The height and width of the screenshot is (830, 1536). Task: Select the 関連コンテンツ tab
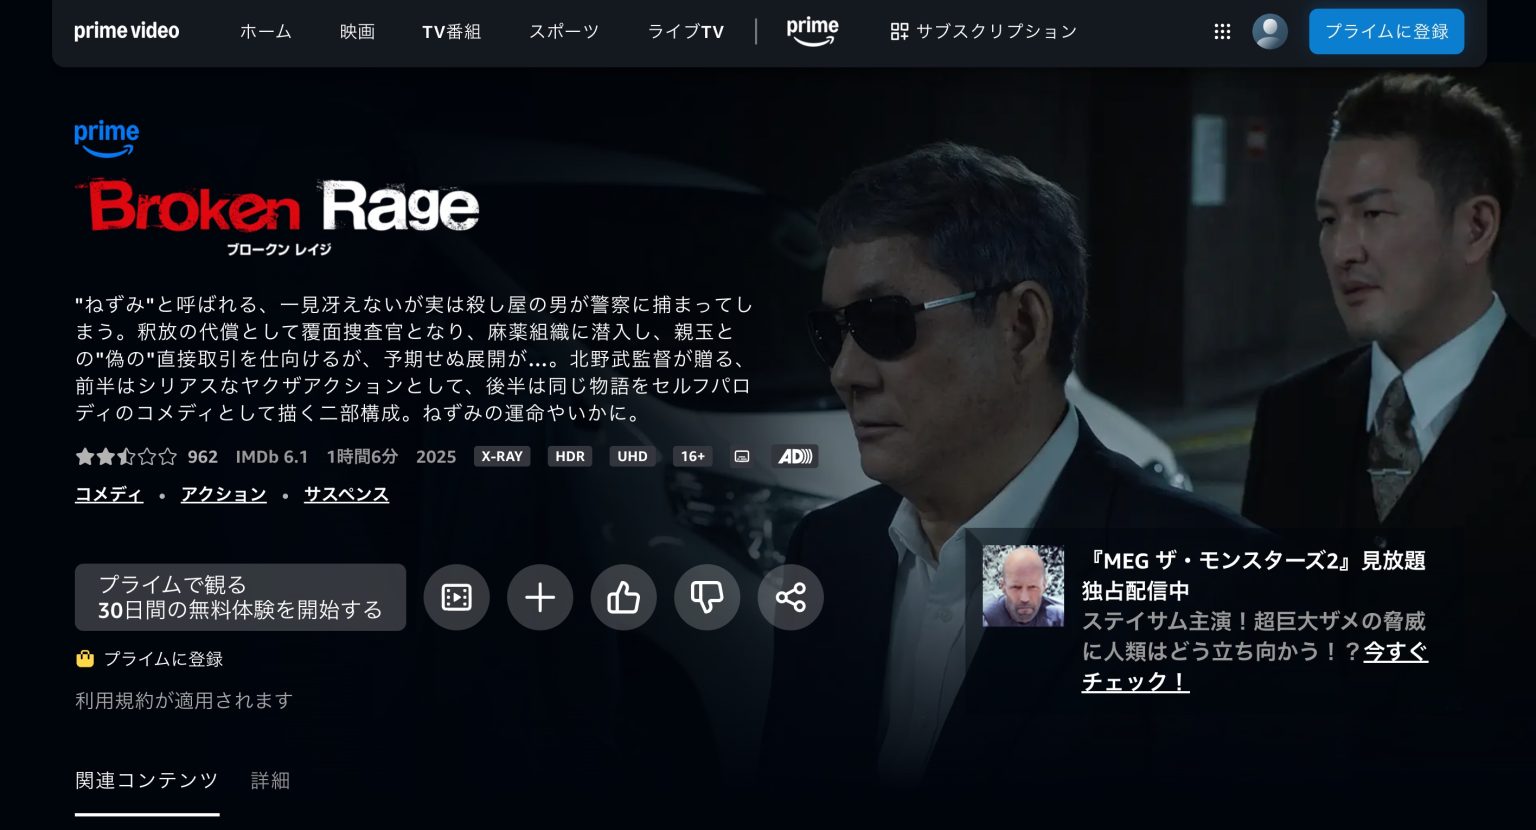click(x=147, y=781)
